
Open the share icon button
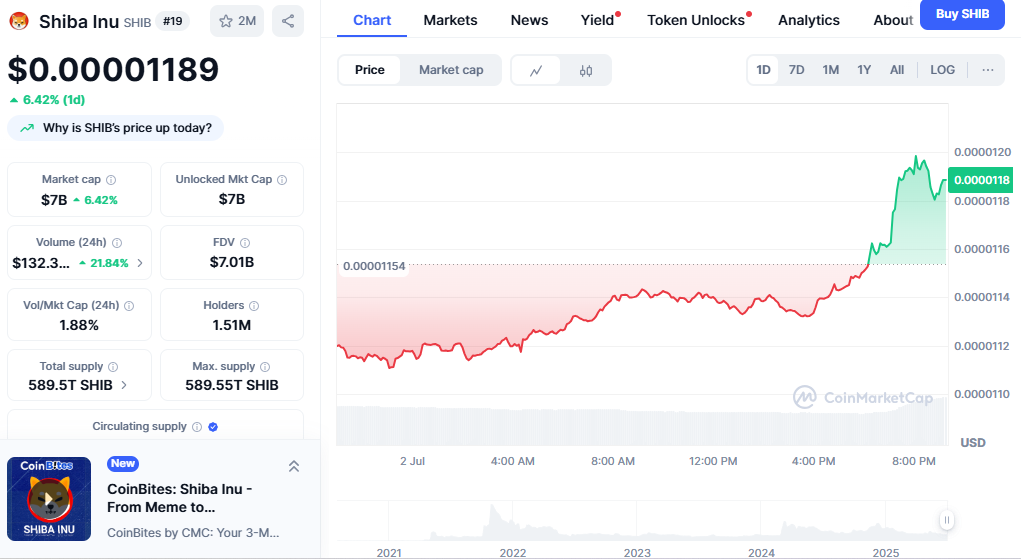[288, 21]
